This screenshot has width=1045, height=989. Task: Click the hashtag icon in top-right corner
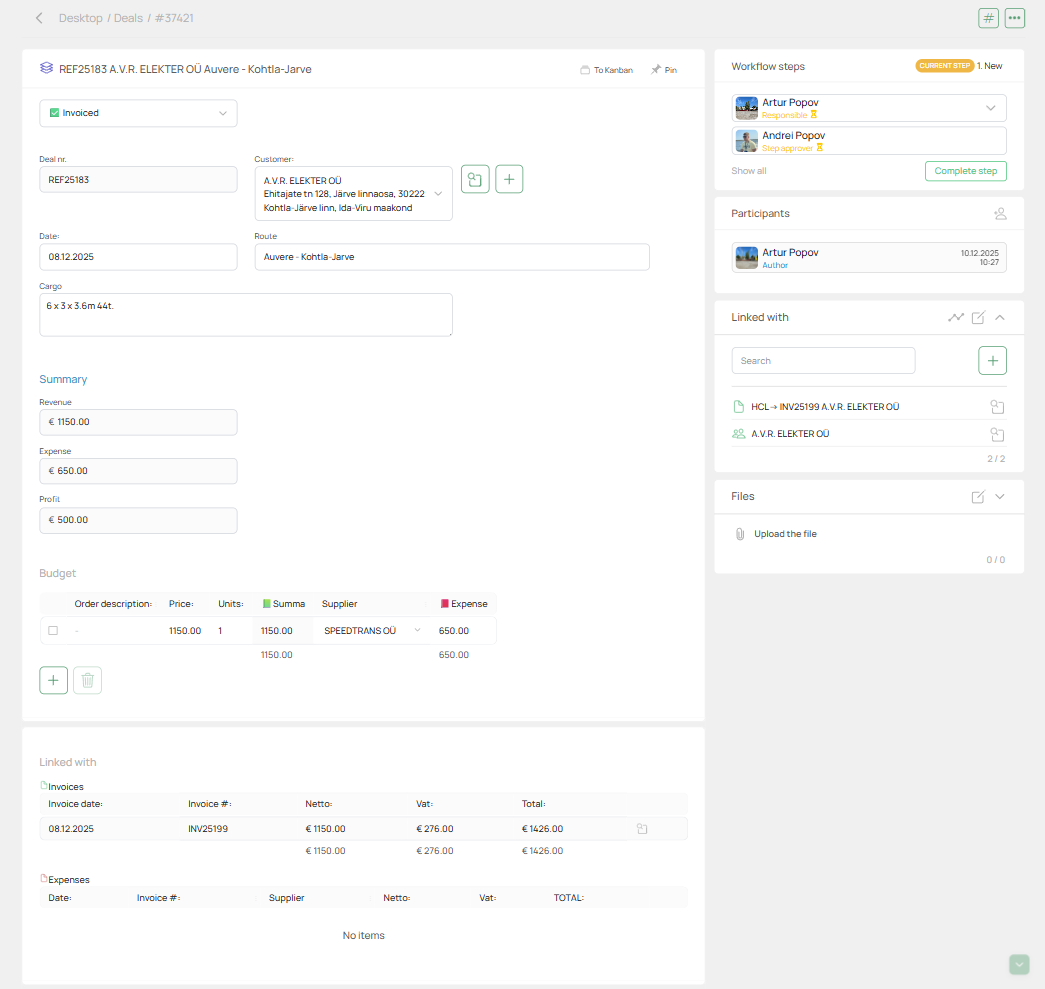coord(988,18)
